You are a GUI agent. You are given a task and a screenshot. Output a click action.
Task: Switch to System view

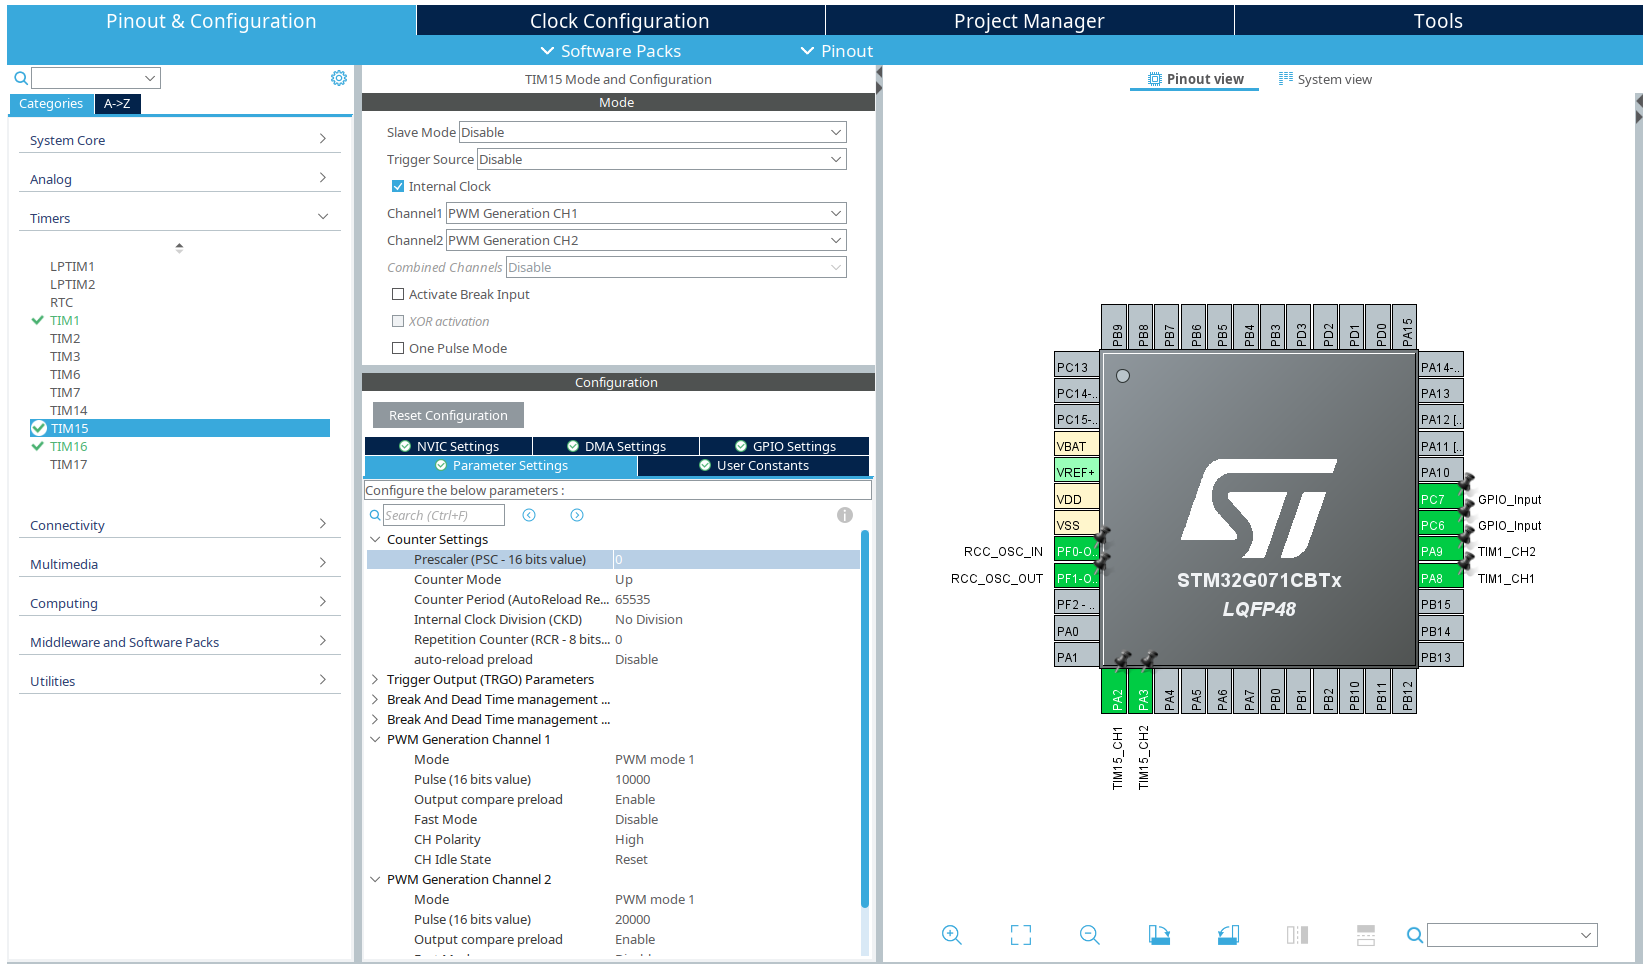(x=1325, y=79)
